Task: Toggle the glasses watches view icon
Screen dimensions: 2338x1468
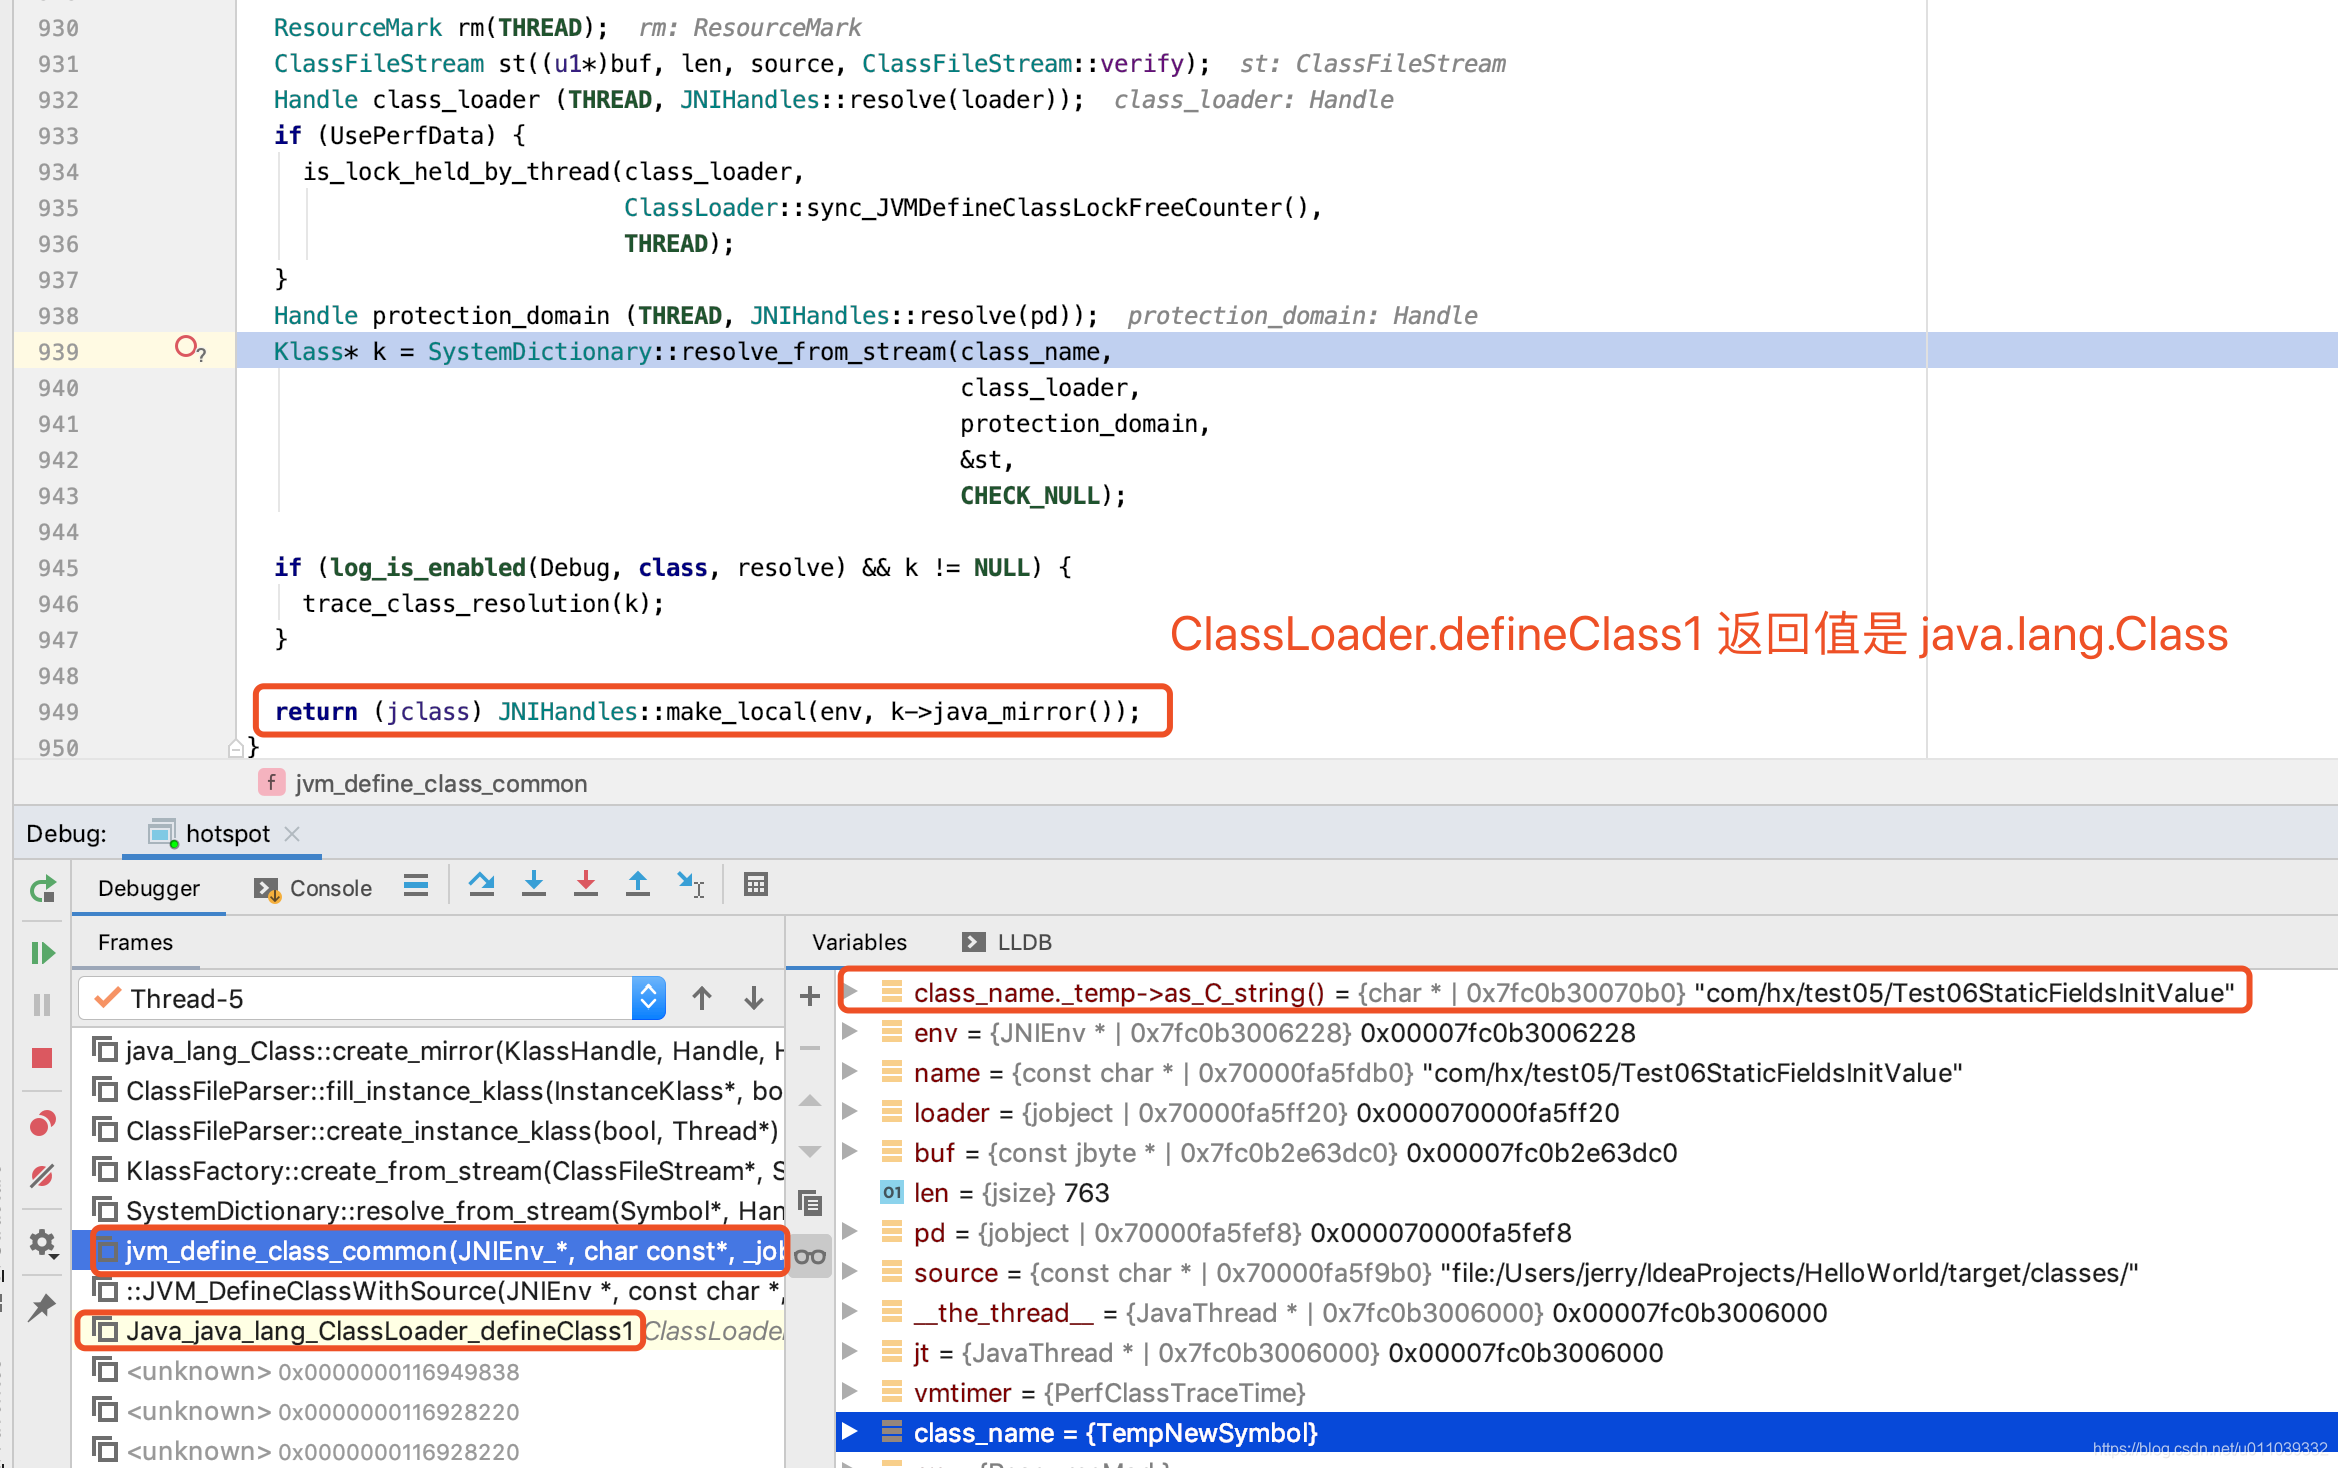Action: click(810, 1256)
